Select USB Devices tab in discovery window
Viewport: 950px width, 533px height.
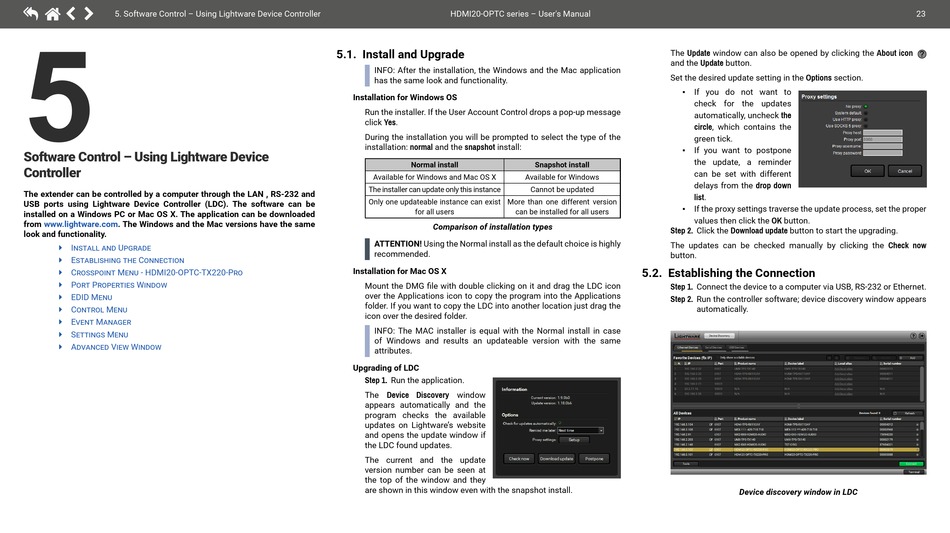737,348
